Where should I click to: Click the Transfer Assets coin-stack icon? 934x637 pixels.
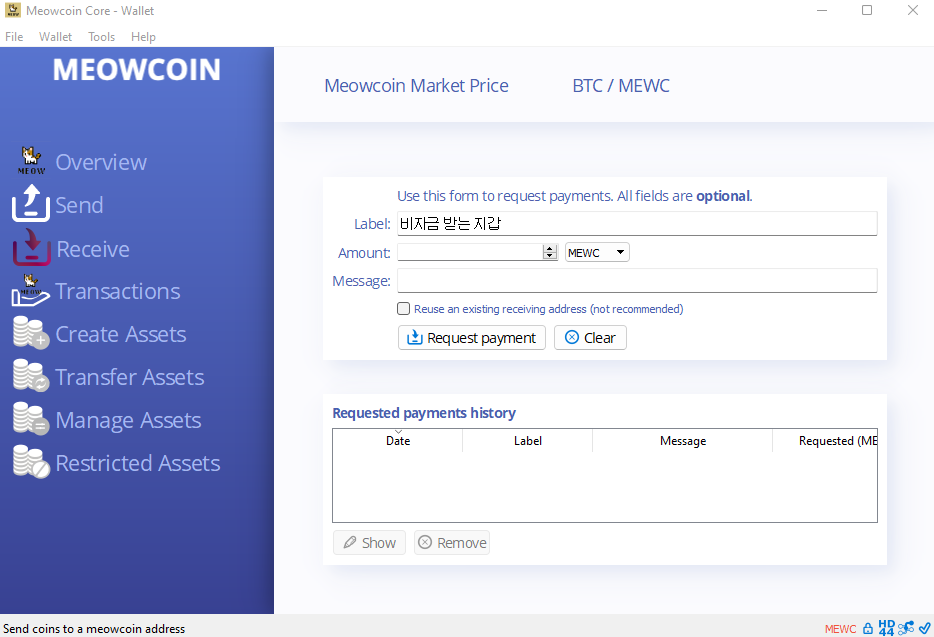click(x=31, y=376)
